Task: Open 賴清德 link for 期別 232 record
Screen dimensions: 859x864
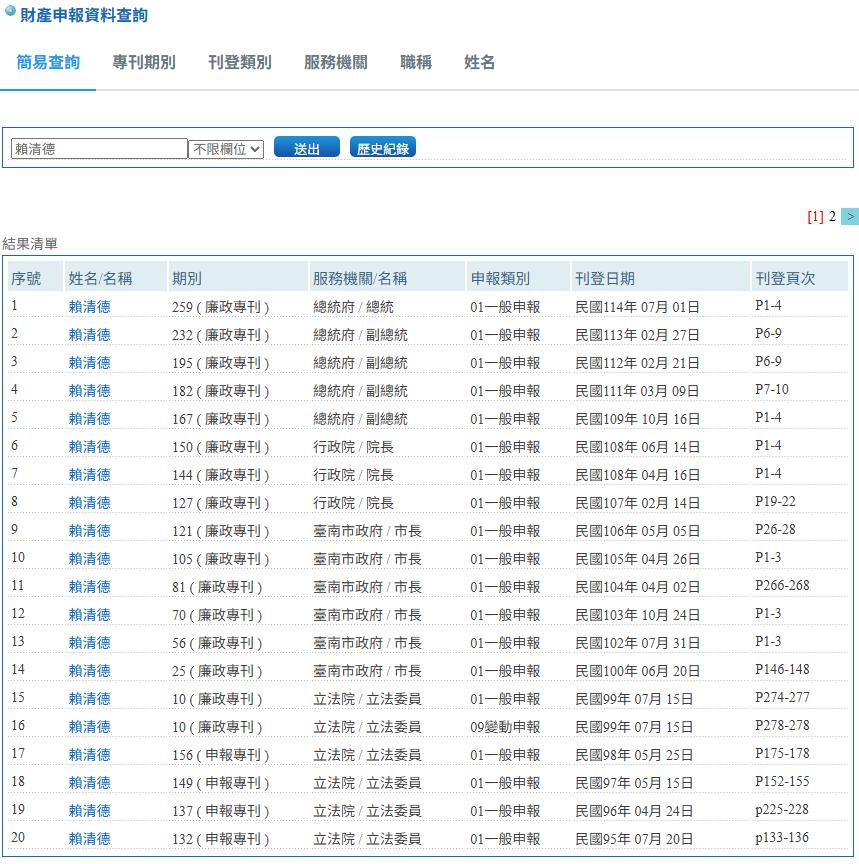Action: 89,335
